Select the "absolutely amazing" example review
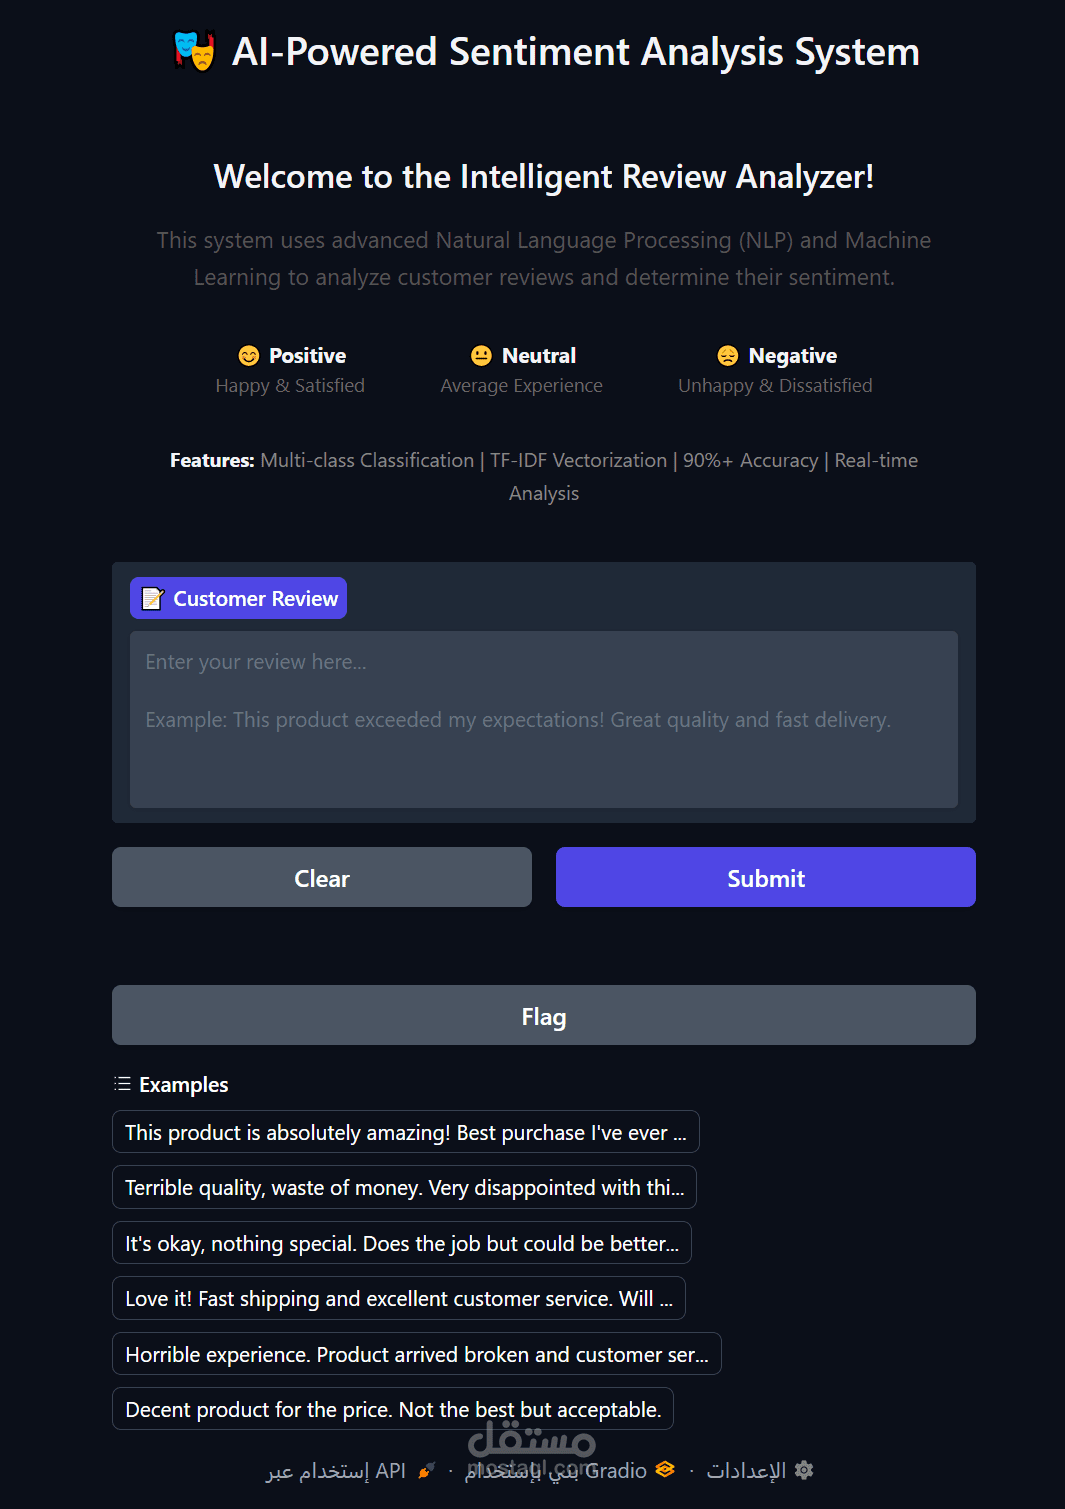This screenshot has height=1509, width=1065. pos(405,1132)
